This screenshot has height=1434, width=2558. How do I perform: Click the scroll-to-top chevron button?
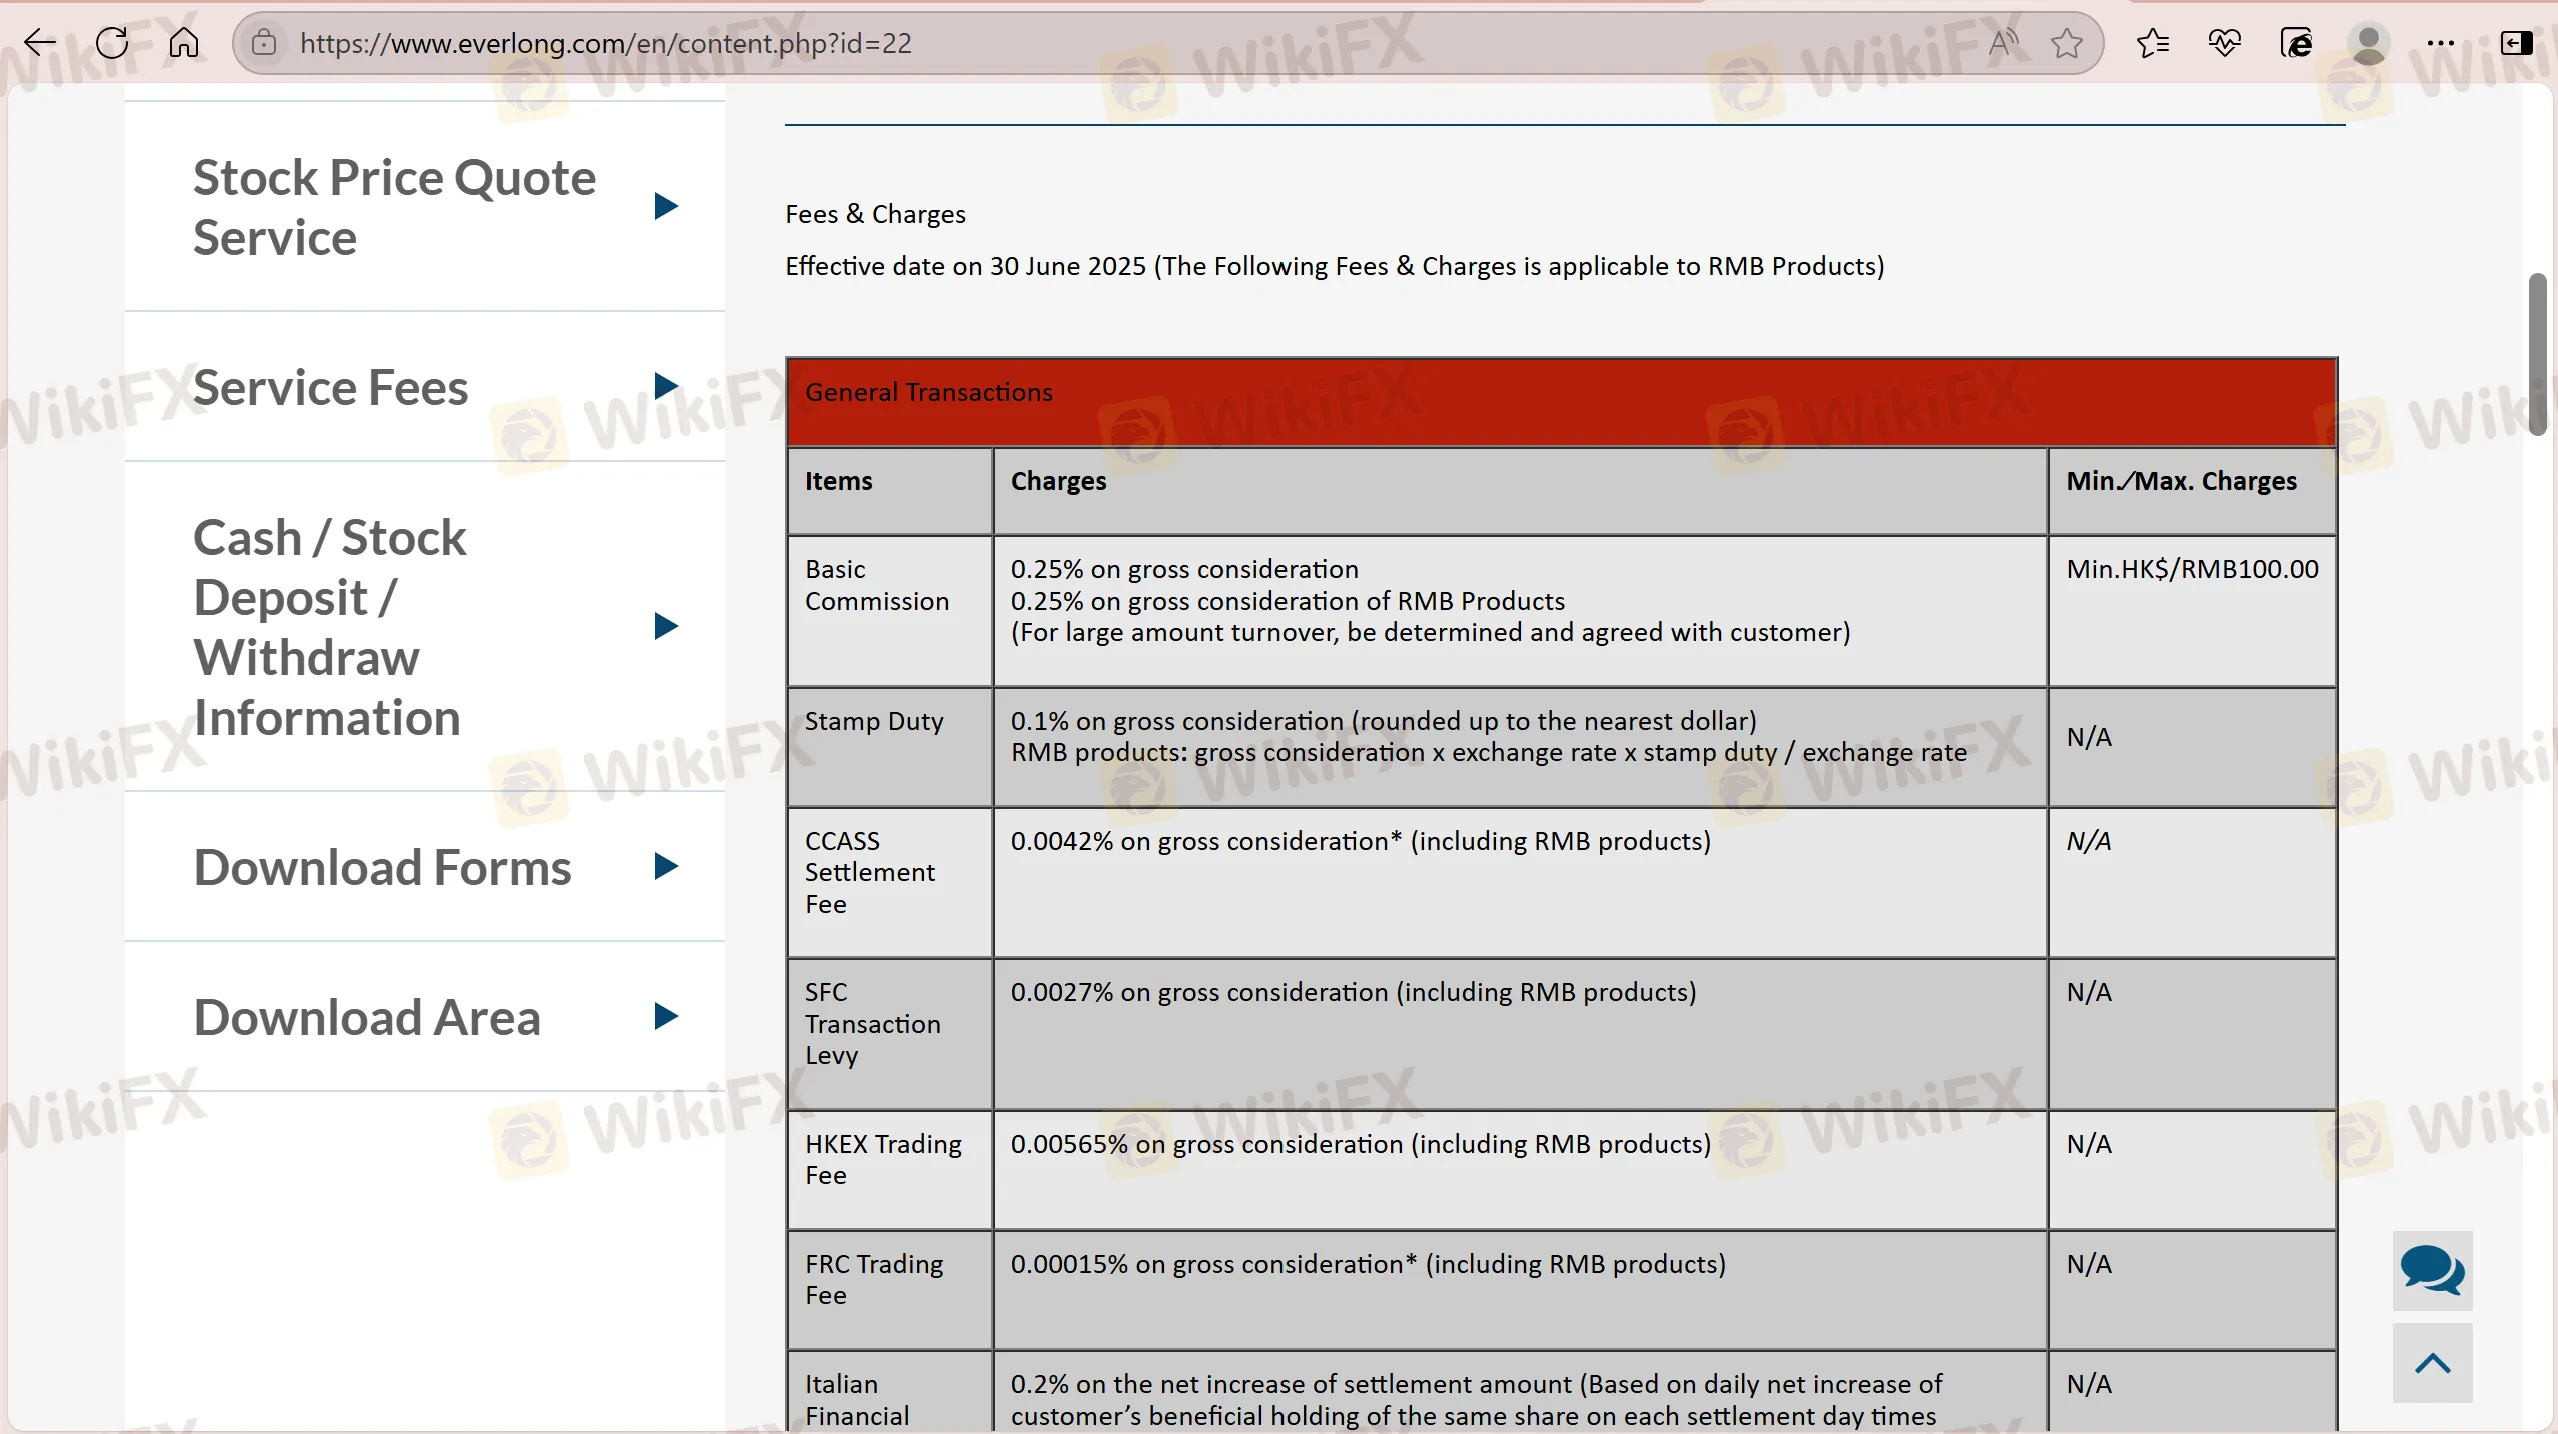(x=2432, y=1363)
